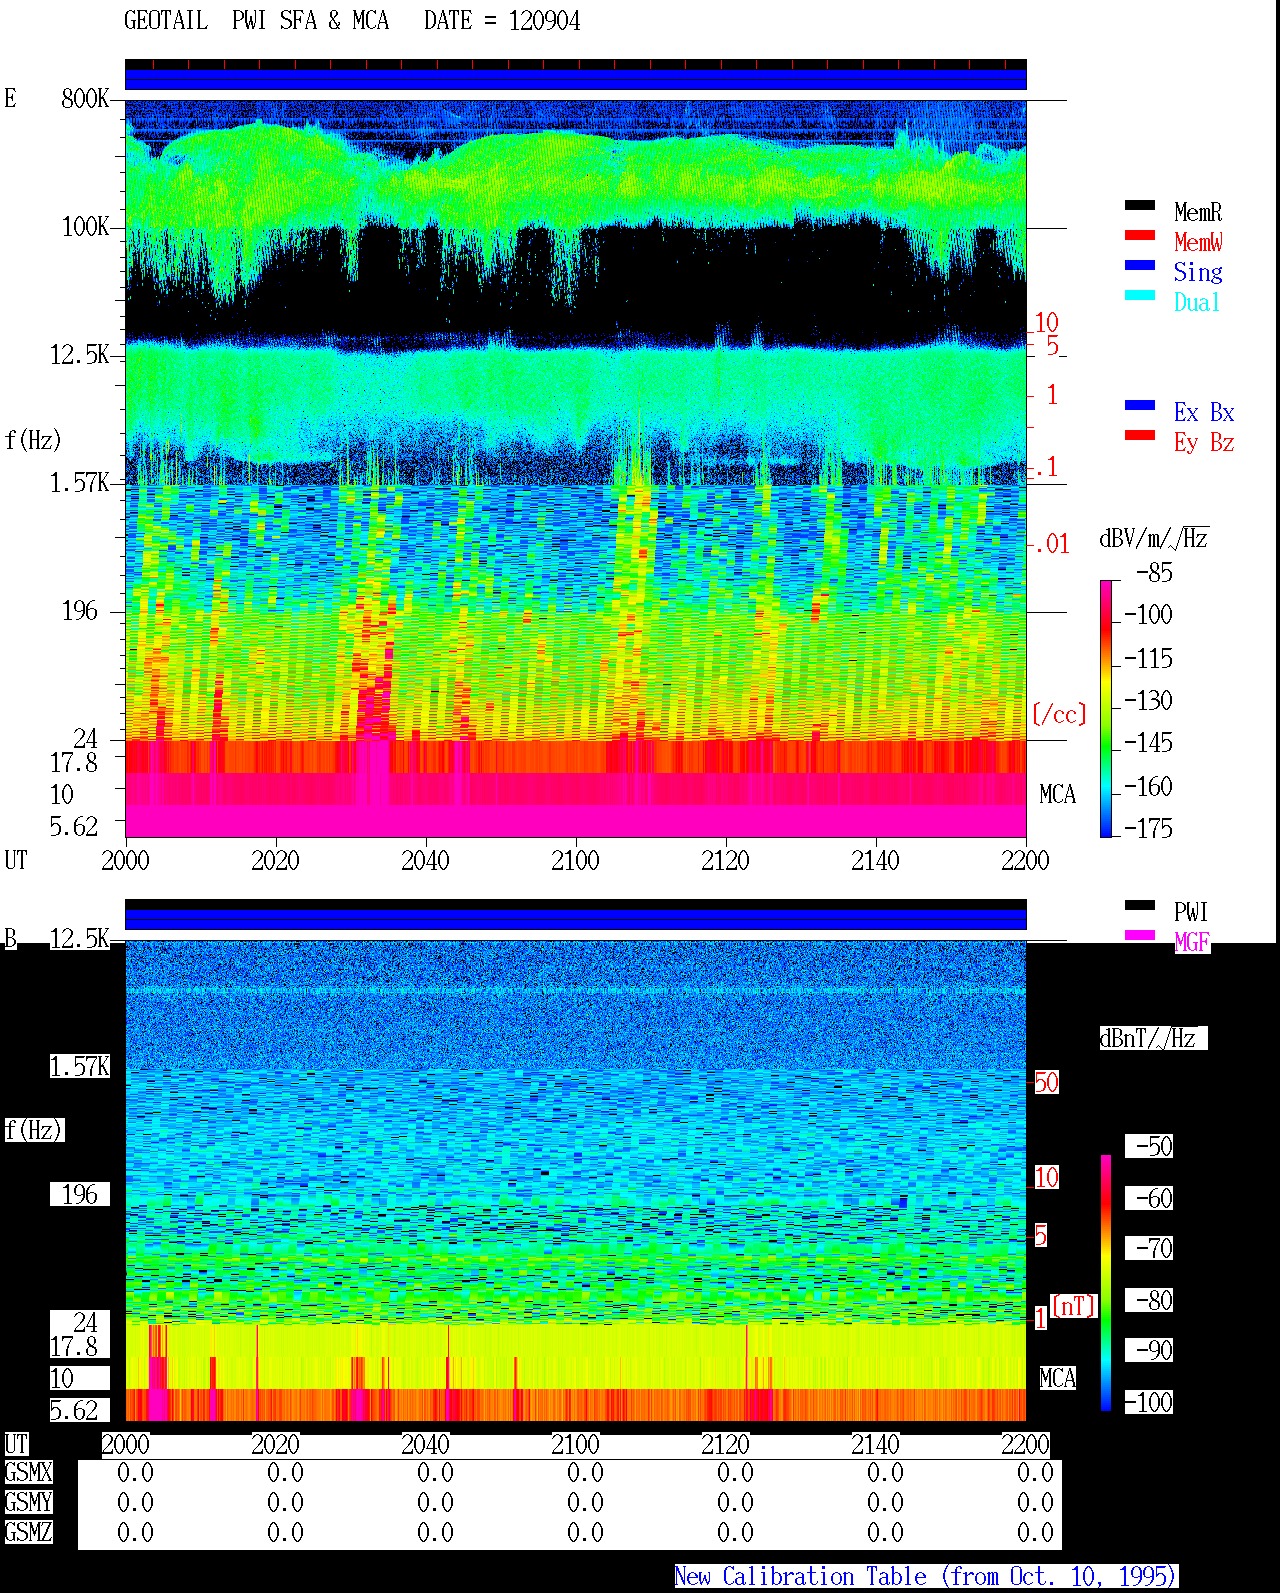The width and height of the screenshot is (1280, 1593).
Task: Click the 2040 tick under the E spectrogram
Action: (425, 860)
